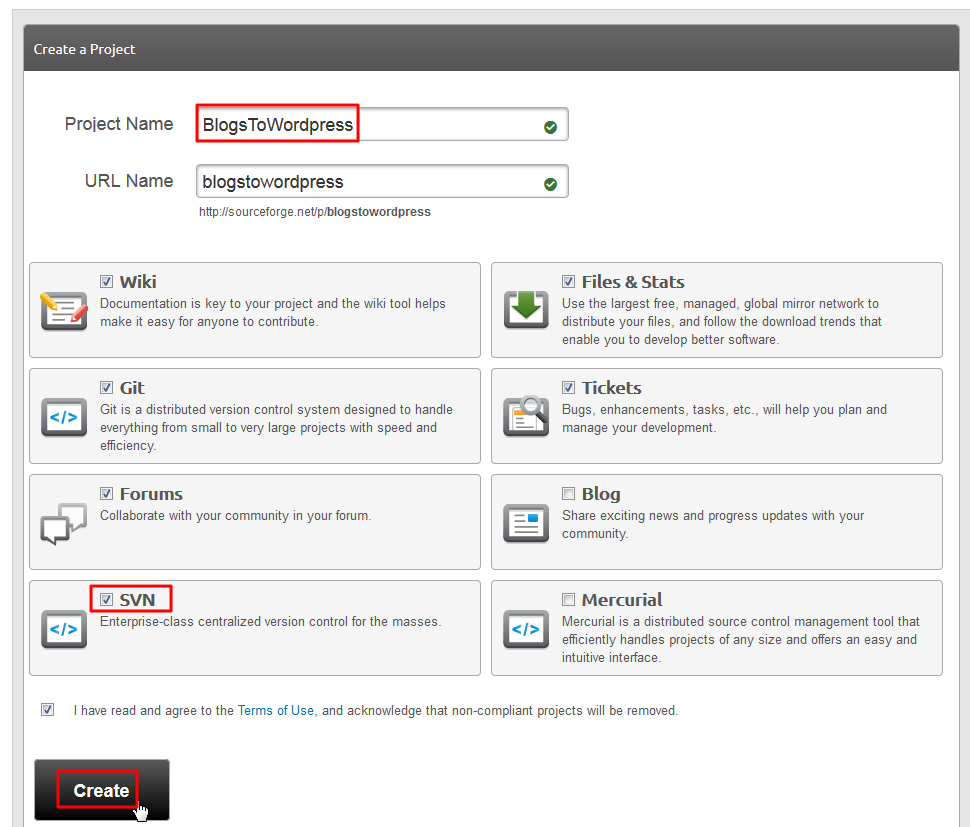This screenshot has width=970, height=827.
Task: Uncheck the Files & Stats checkbox
Action: coord(569,281)
